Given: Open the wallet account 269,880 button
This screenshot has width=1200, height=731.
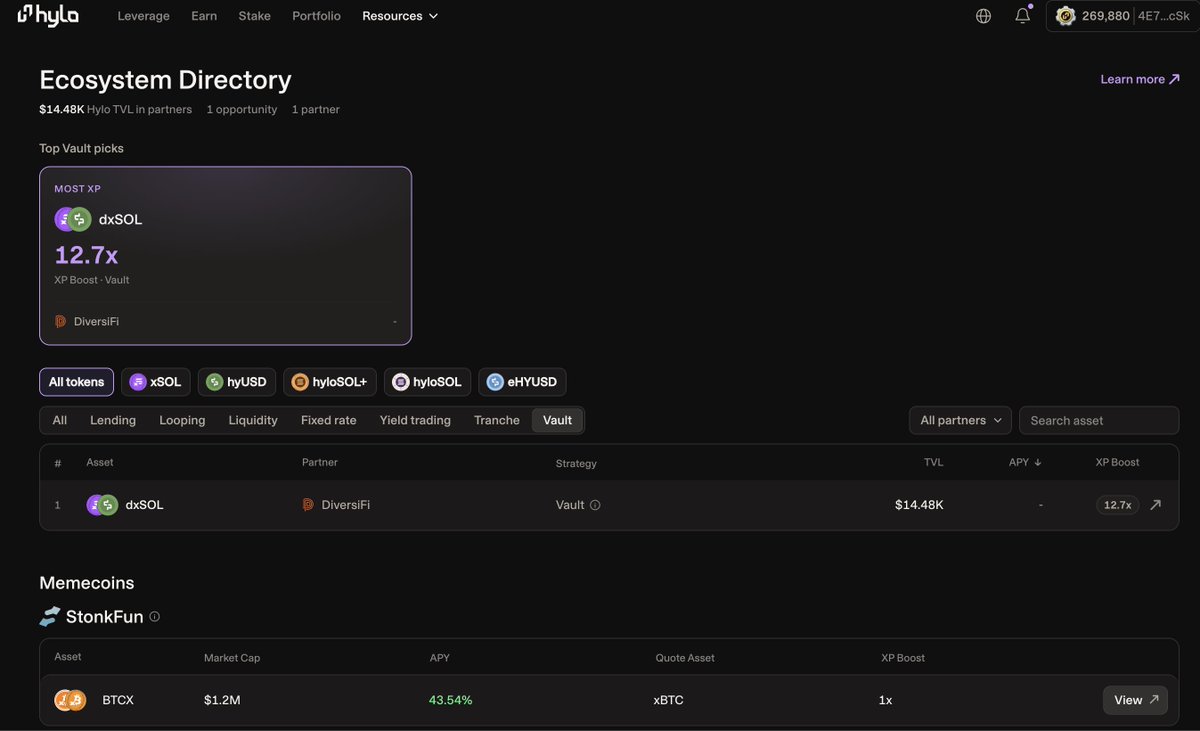Looking at the screenshot, I should coord(1122,16).
